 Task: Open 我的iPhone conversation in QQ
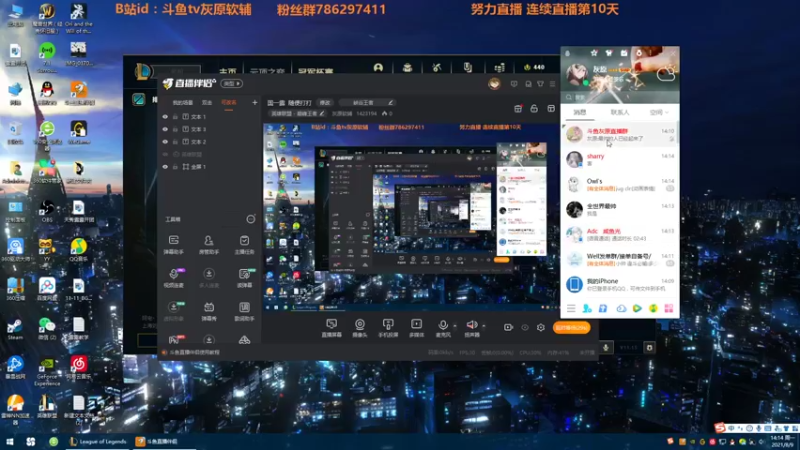(619, 284)
